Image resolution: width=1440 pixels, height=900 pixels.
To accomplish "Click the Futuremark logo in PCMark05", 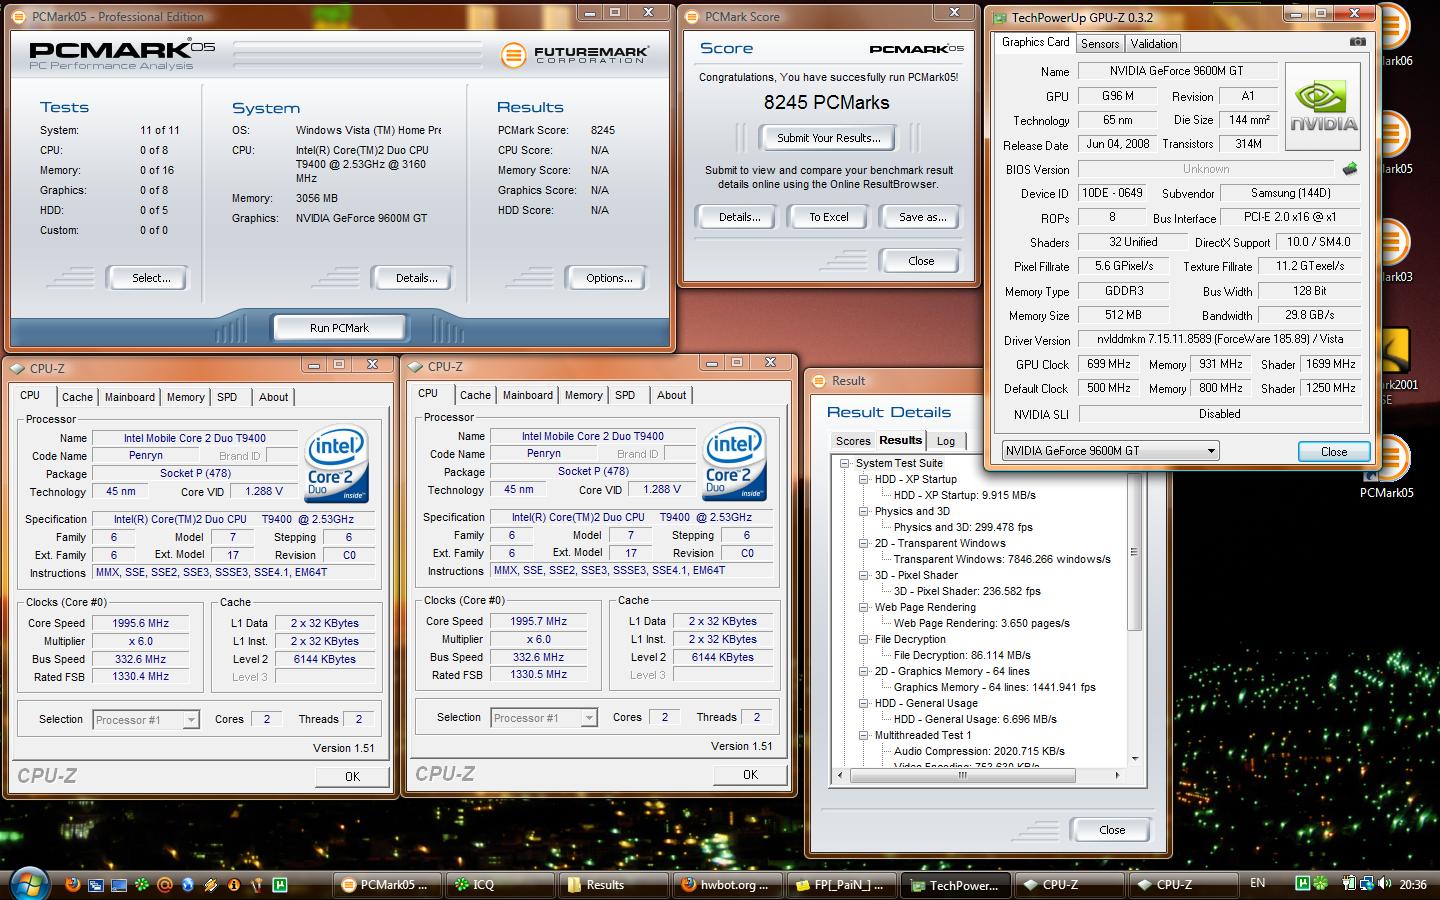I will (575, 54).
